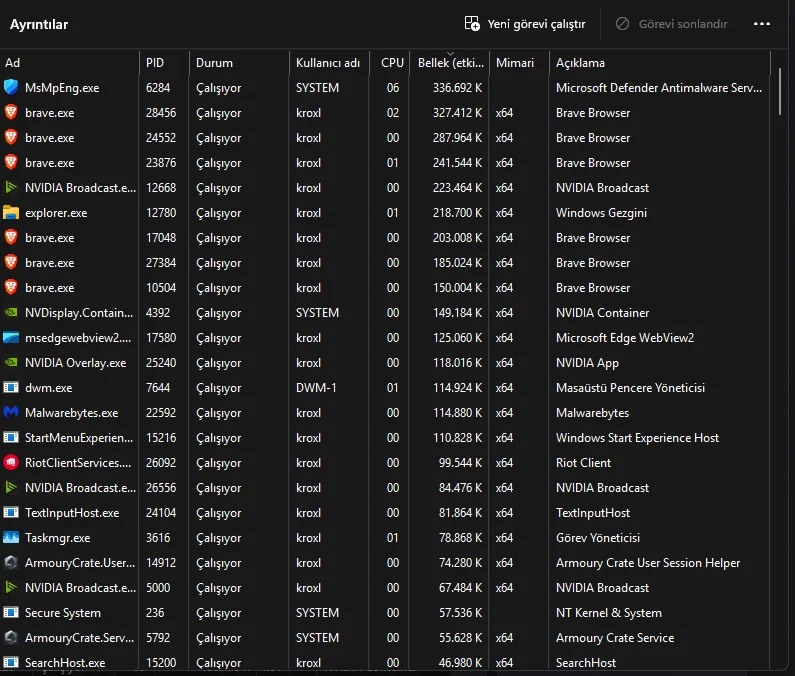
Task: Sort by the Mimari column header
Action: coord(519,63)
